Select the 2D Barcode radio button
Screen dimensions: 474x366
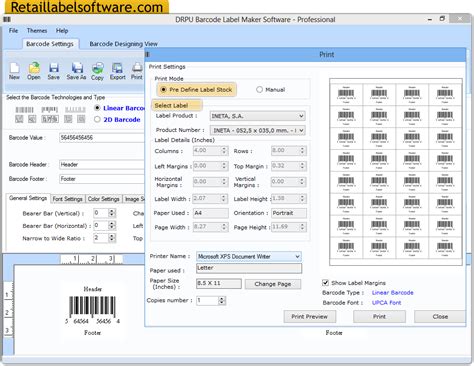click(x=97, y=119)
